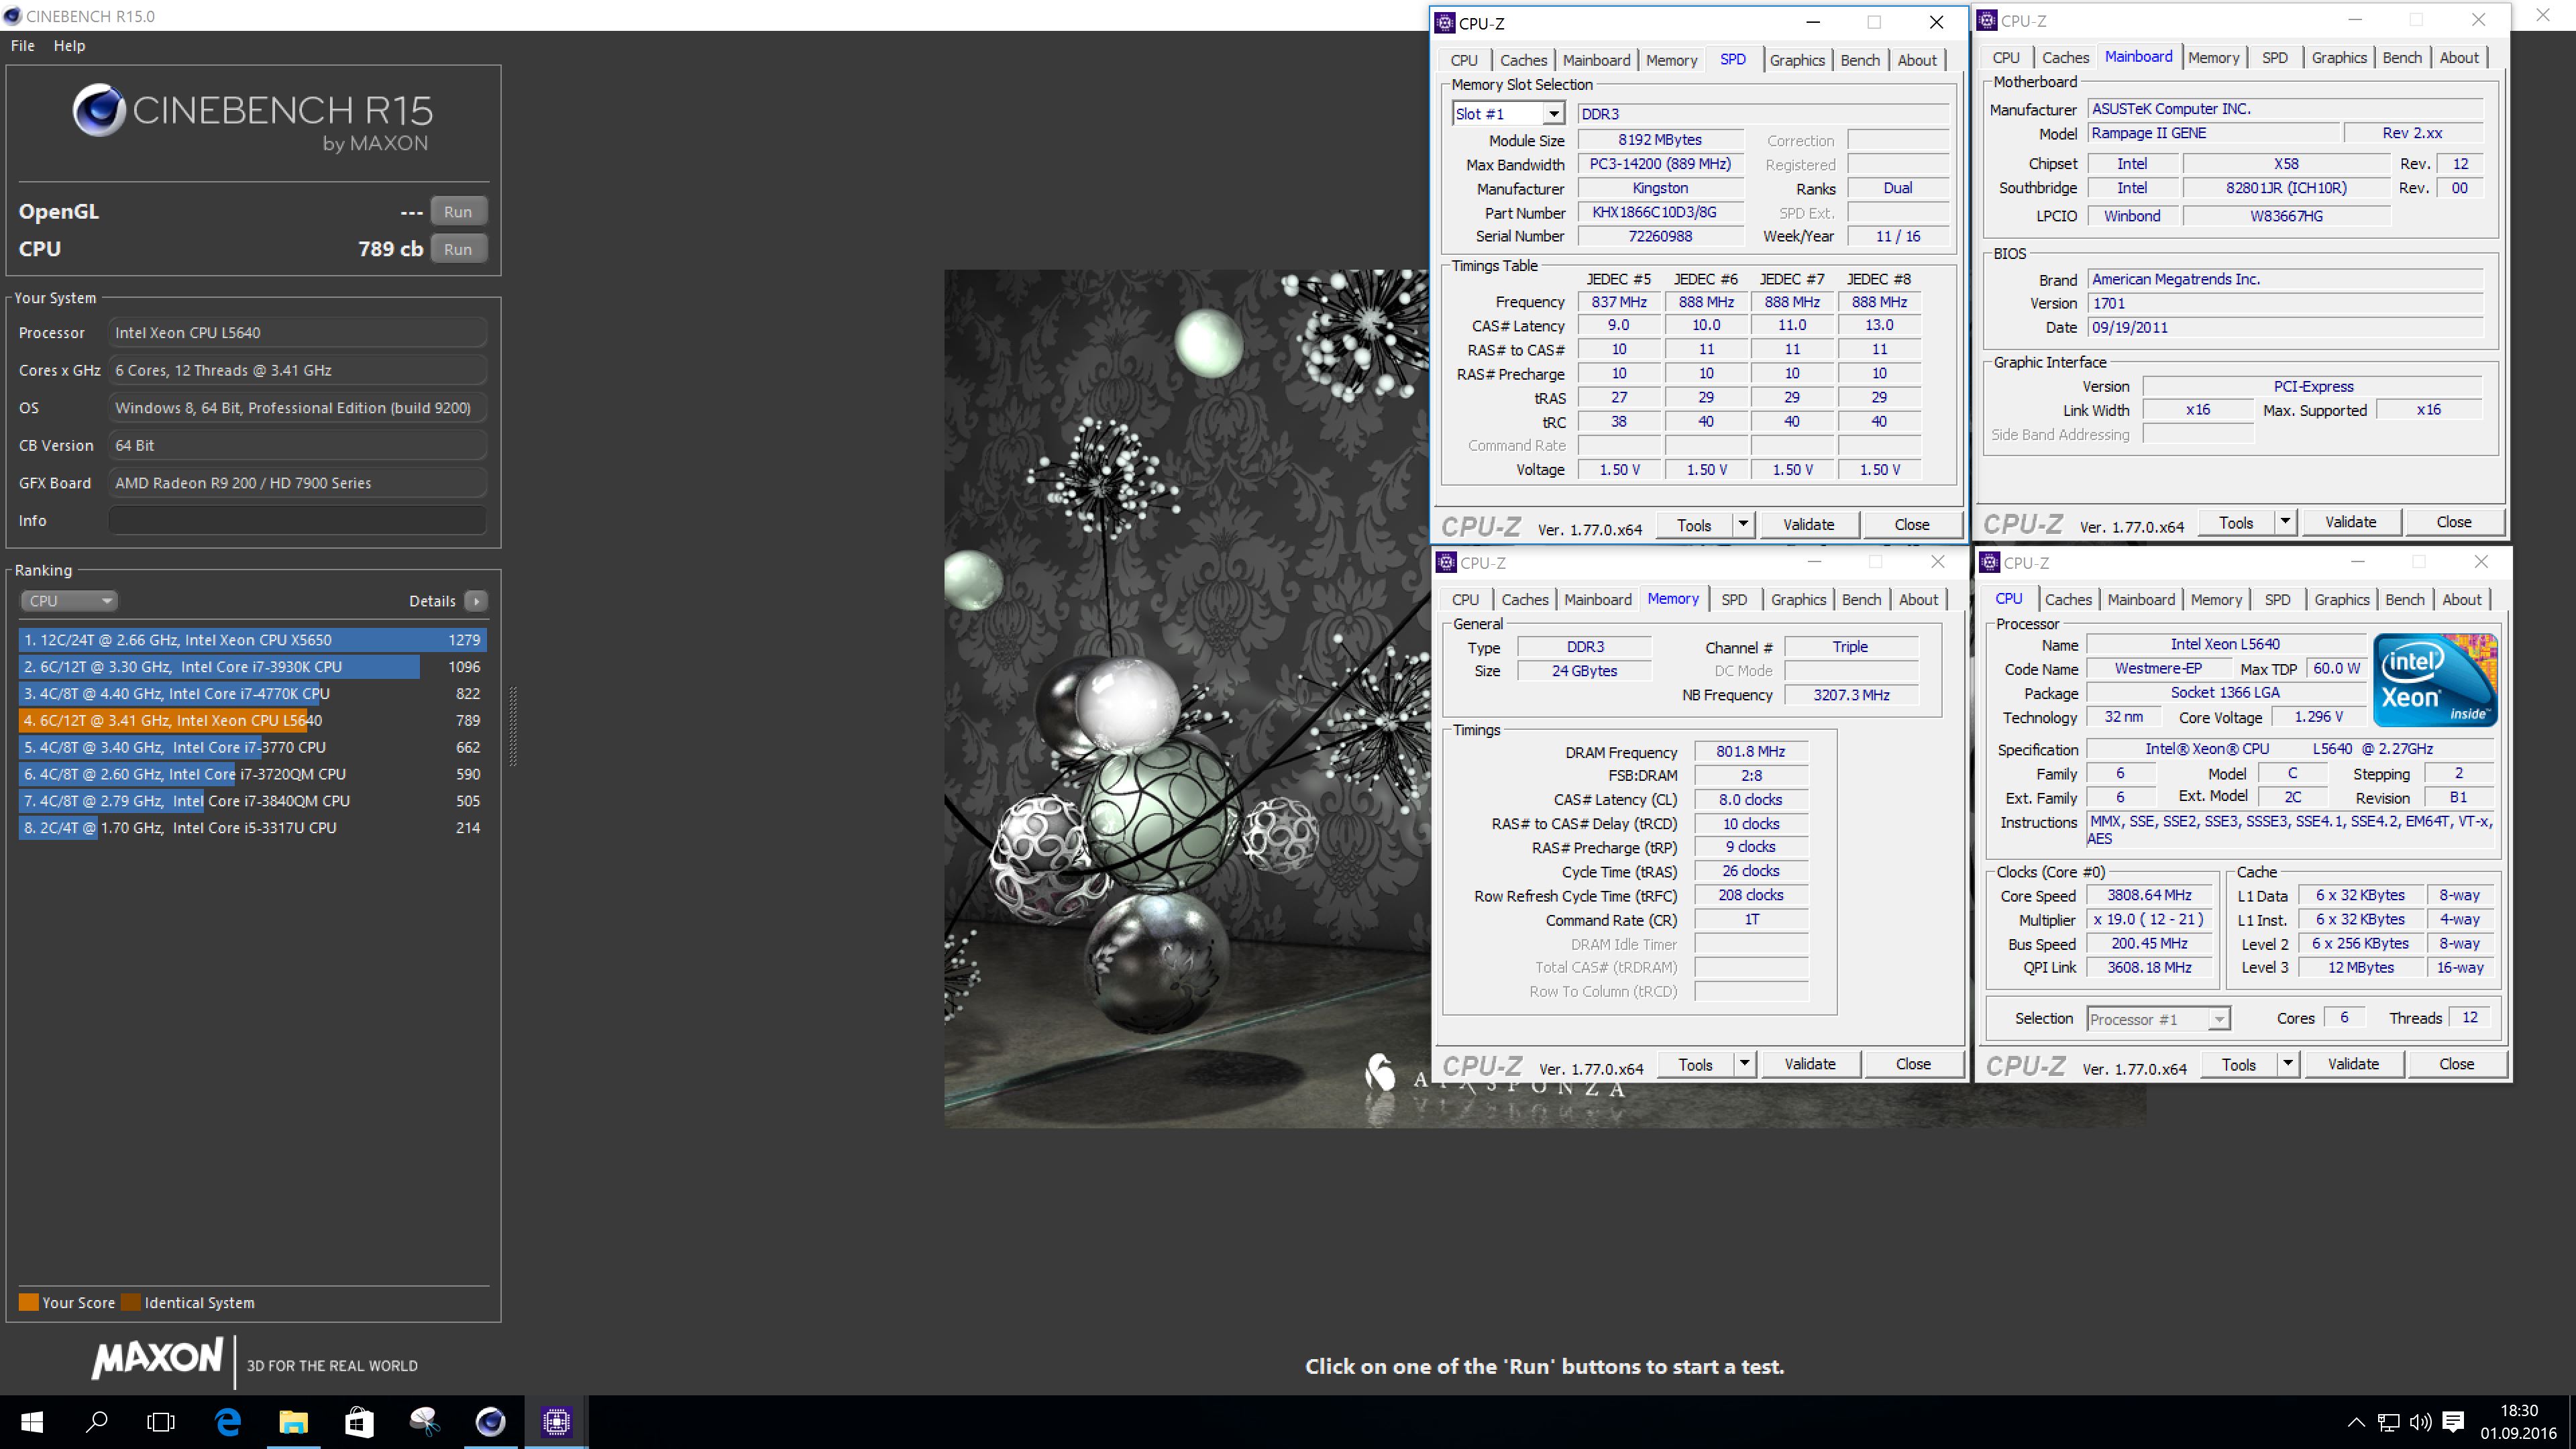Click Tools button in CPU window
The width and height of the screenshot is (2576, 1449).
pos(2238,1064)
